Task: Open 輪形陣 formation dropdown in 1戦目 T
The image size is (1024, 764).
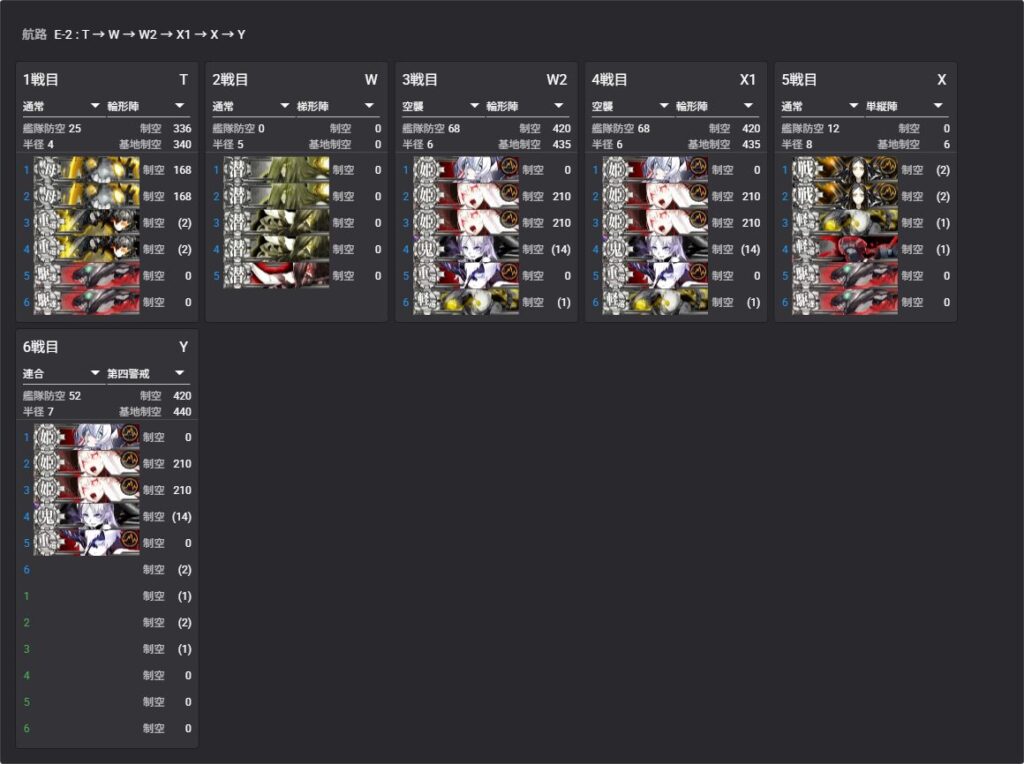Action: (x=148, y=106)
